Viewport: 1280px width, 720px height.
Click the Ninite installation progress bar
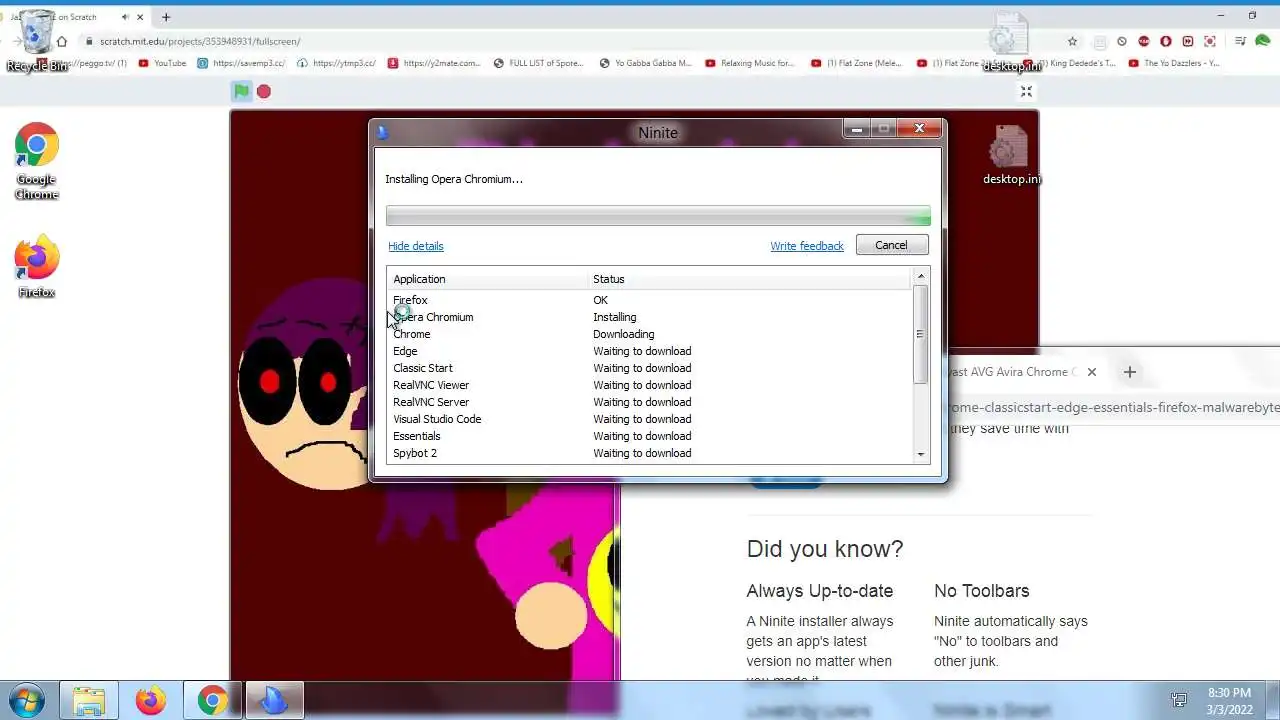click(658, 217)
